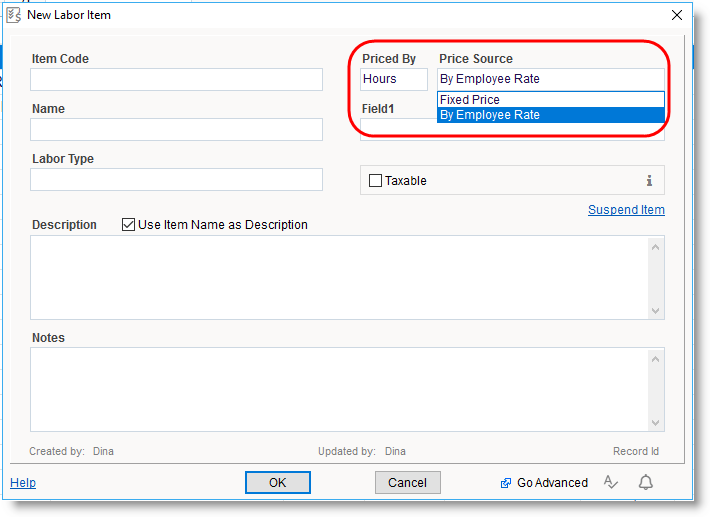
Task: Click the spell check icon
Action: [611, 483]
